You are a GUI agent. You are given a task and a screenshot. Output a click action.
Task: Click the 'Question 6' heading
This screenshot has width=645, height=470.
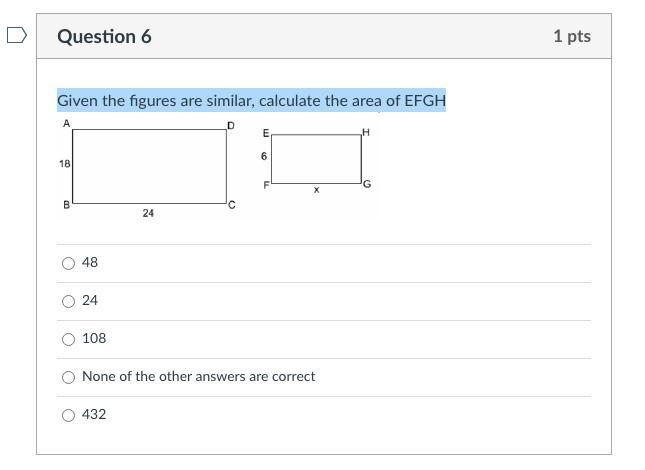click(104, 36)
